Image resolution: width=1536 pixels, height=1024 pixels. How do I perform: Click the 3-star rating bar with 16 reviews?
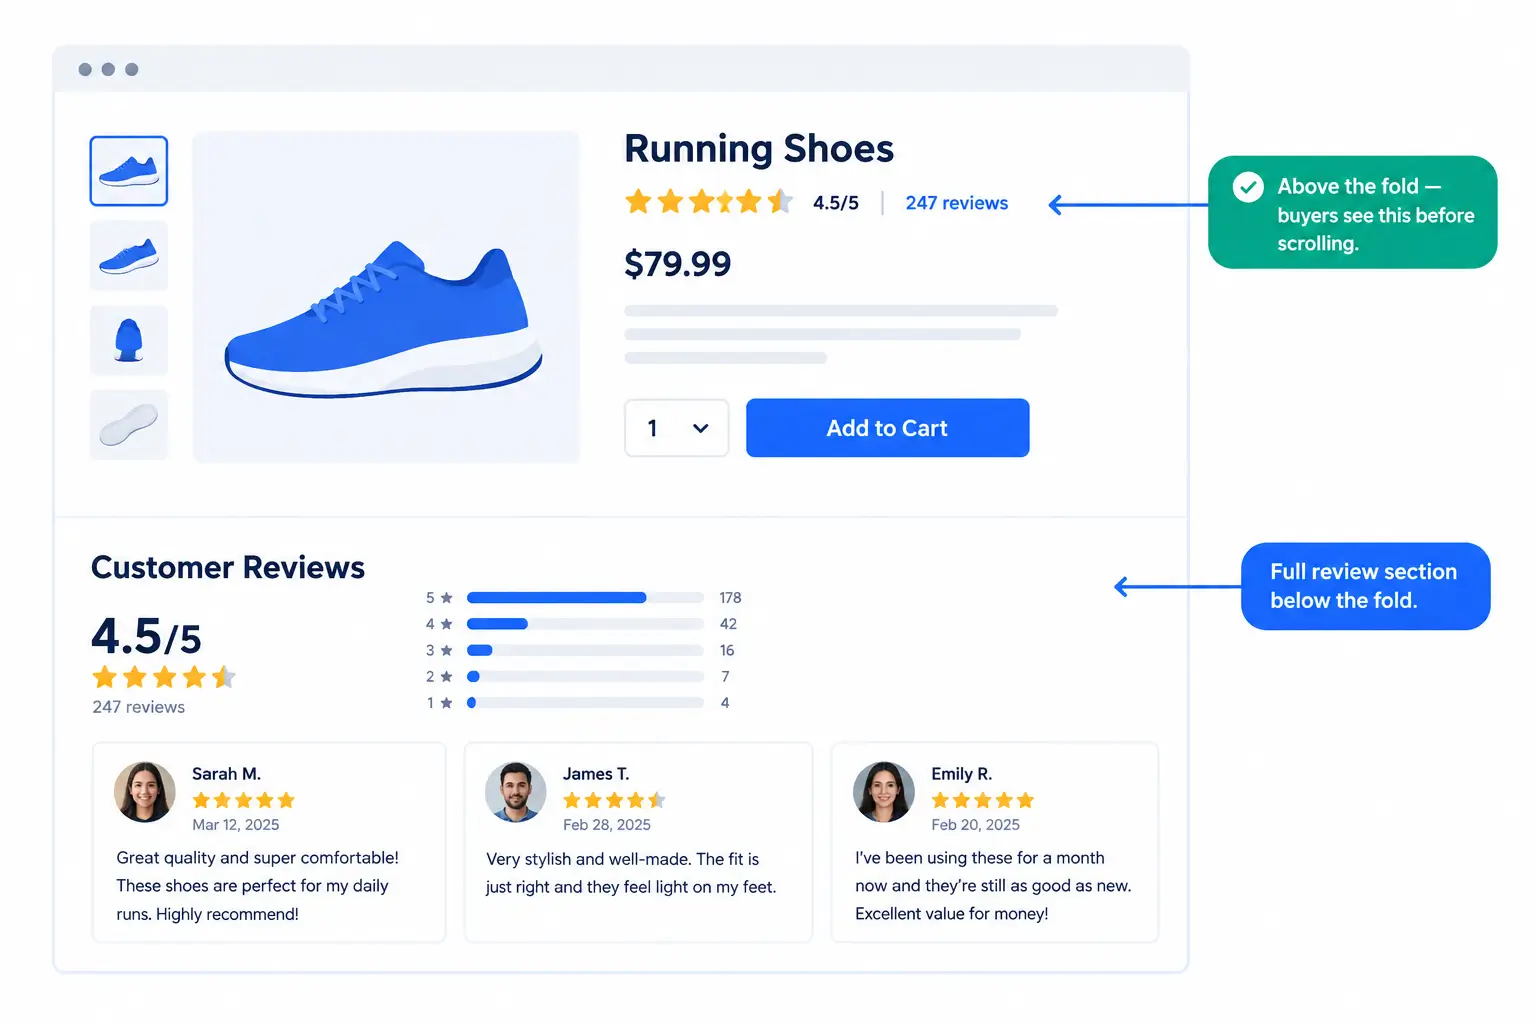coord(585,650)
